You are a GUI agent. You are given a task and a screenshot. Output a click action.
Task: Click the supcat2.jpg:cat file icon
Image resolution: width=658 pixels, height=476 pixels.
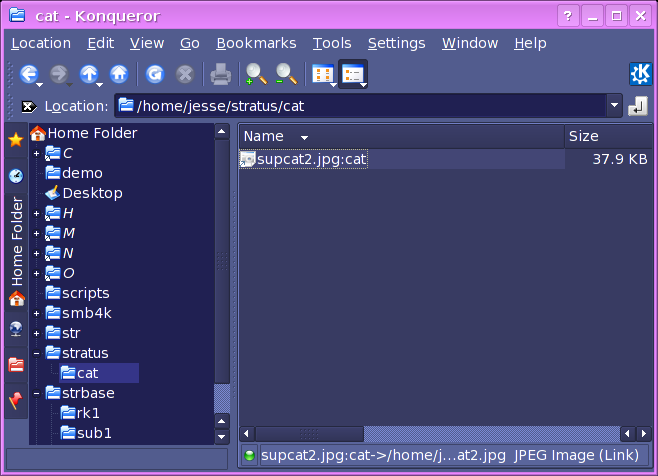[247, 160]
